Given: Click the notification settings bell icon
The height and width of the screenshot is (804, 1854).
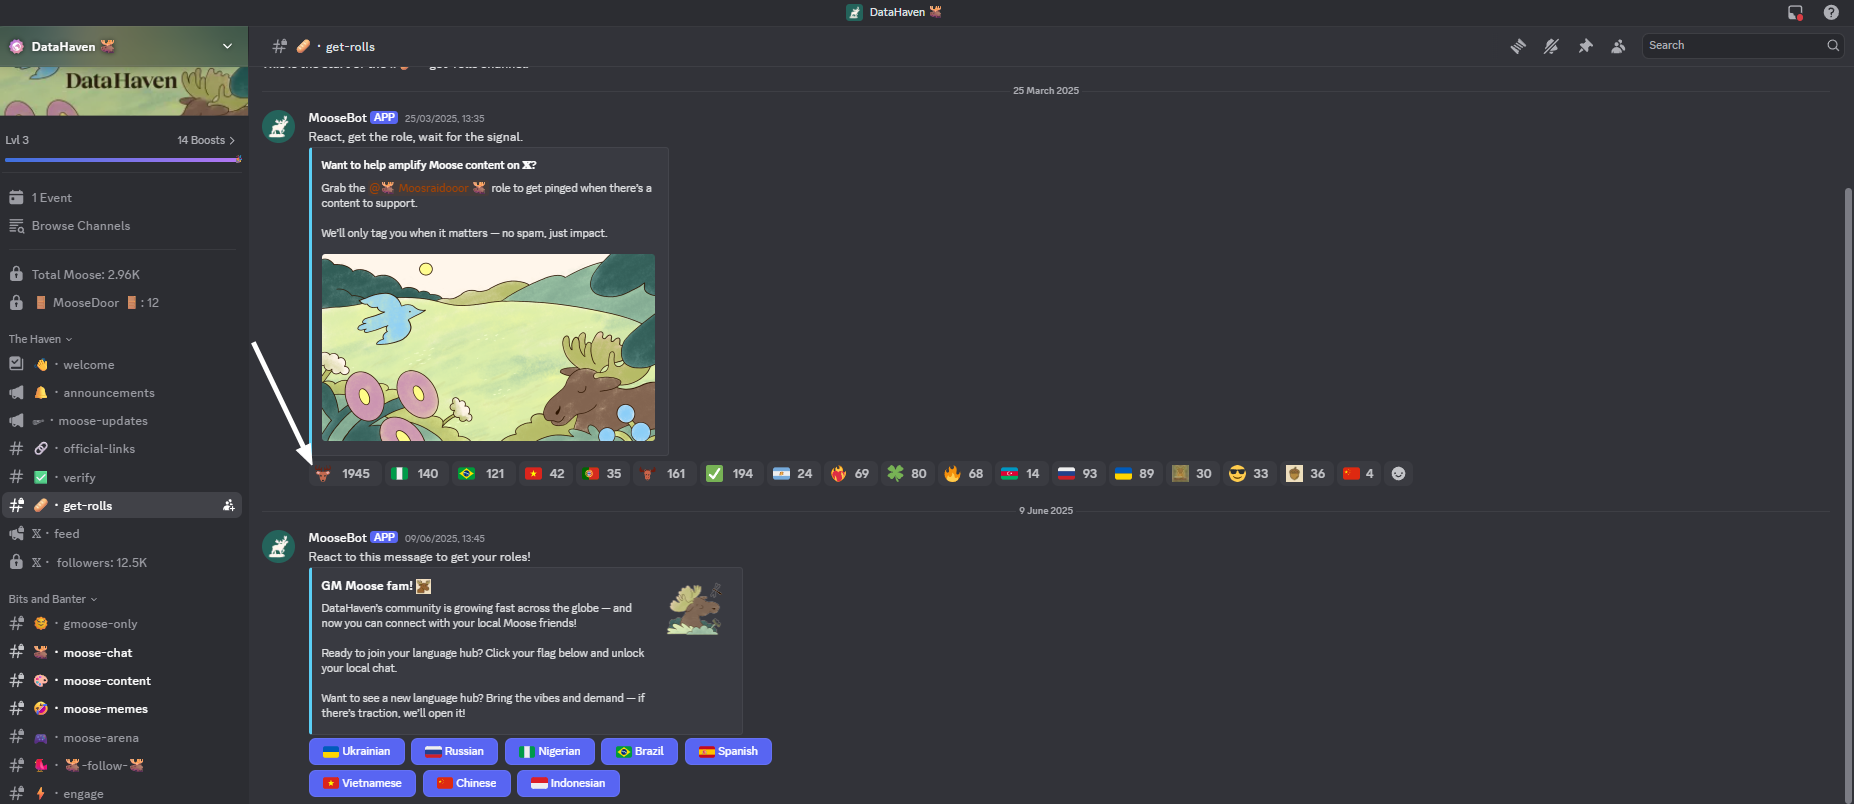Looking at the screenshot, I should click(1551, 46).
